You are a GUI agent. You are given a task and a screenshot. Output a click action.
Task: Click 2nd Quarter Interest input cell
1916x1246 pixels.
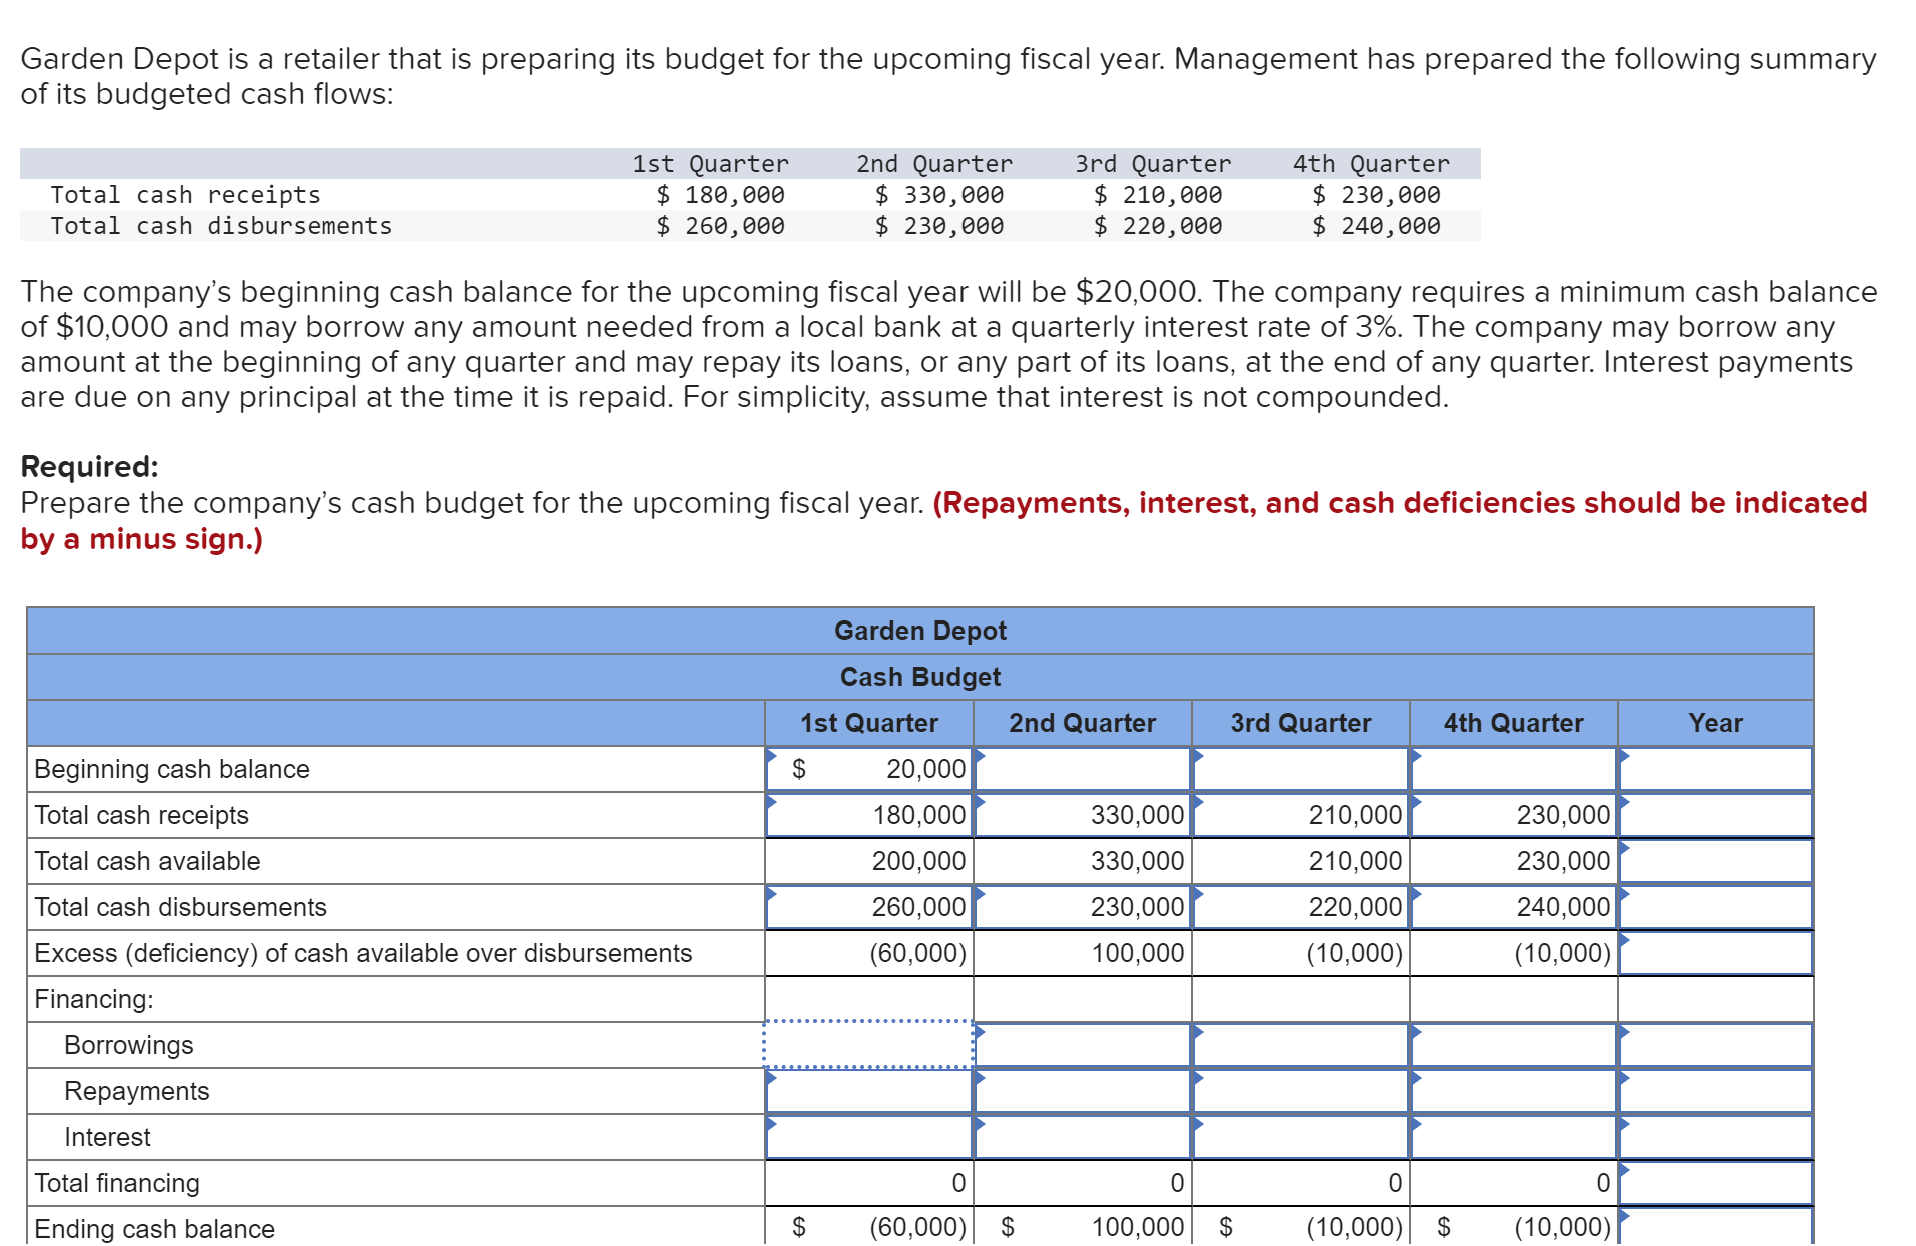[x=1083, y=1137]
